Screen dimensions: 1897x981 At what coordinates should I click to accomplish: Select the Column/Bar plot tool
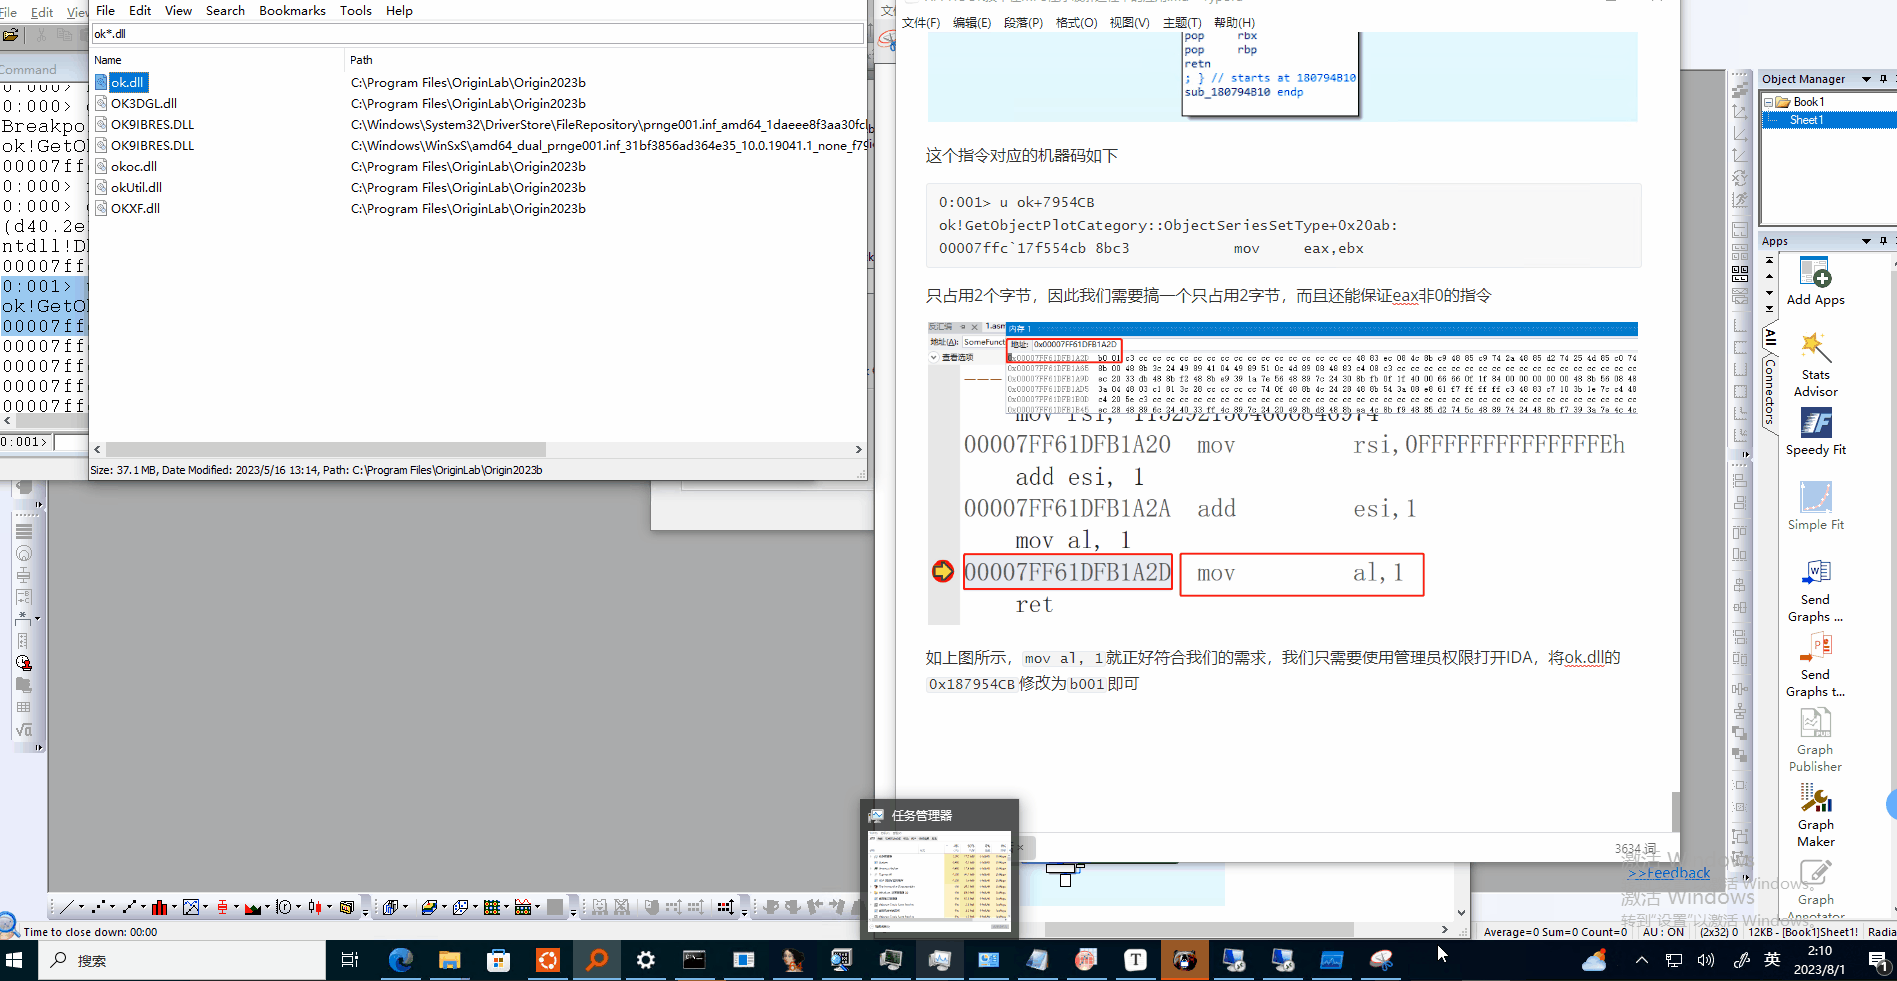[x=159, y=907]
